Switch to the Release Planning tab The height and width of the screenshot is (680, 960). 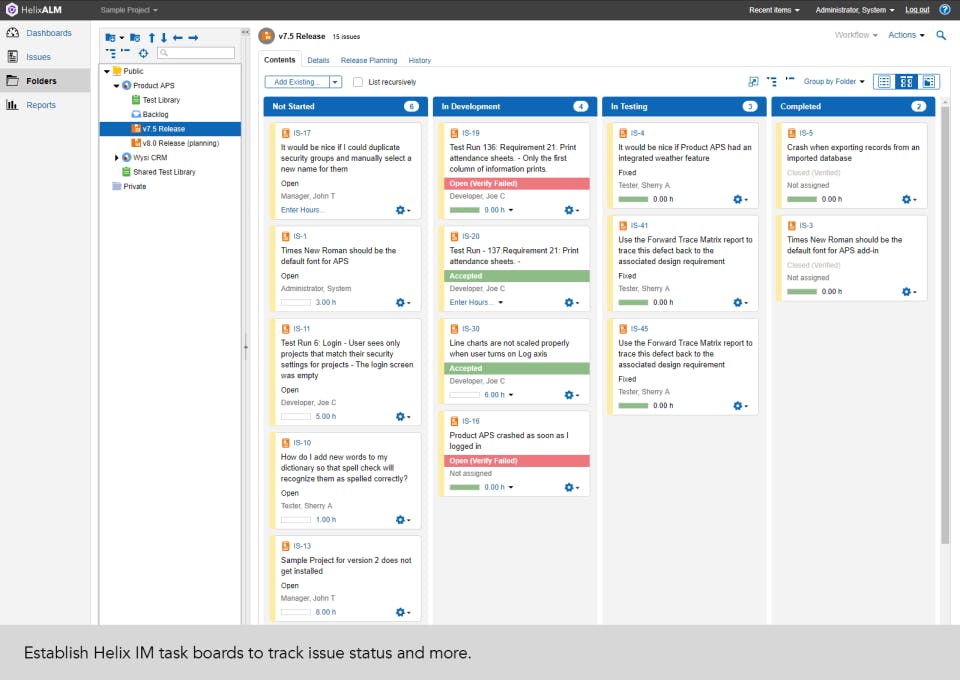pyautogui.click(x=369, y=61)
